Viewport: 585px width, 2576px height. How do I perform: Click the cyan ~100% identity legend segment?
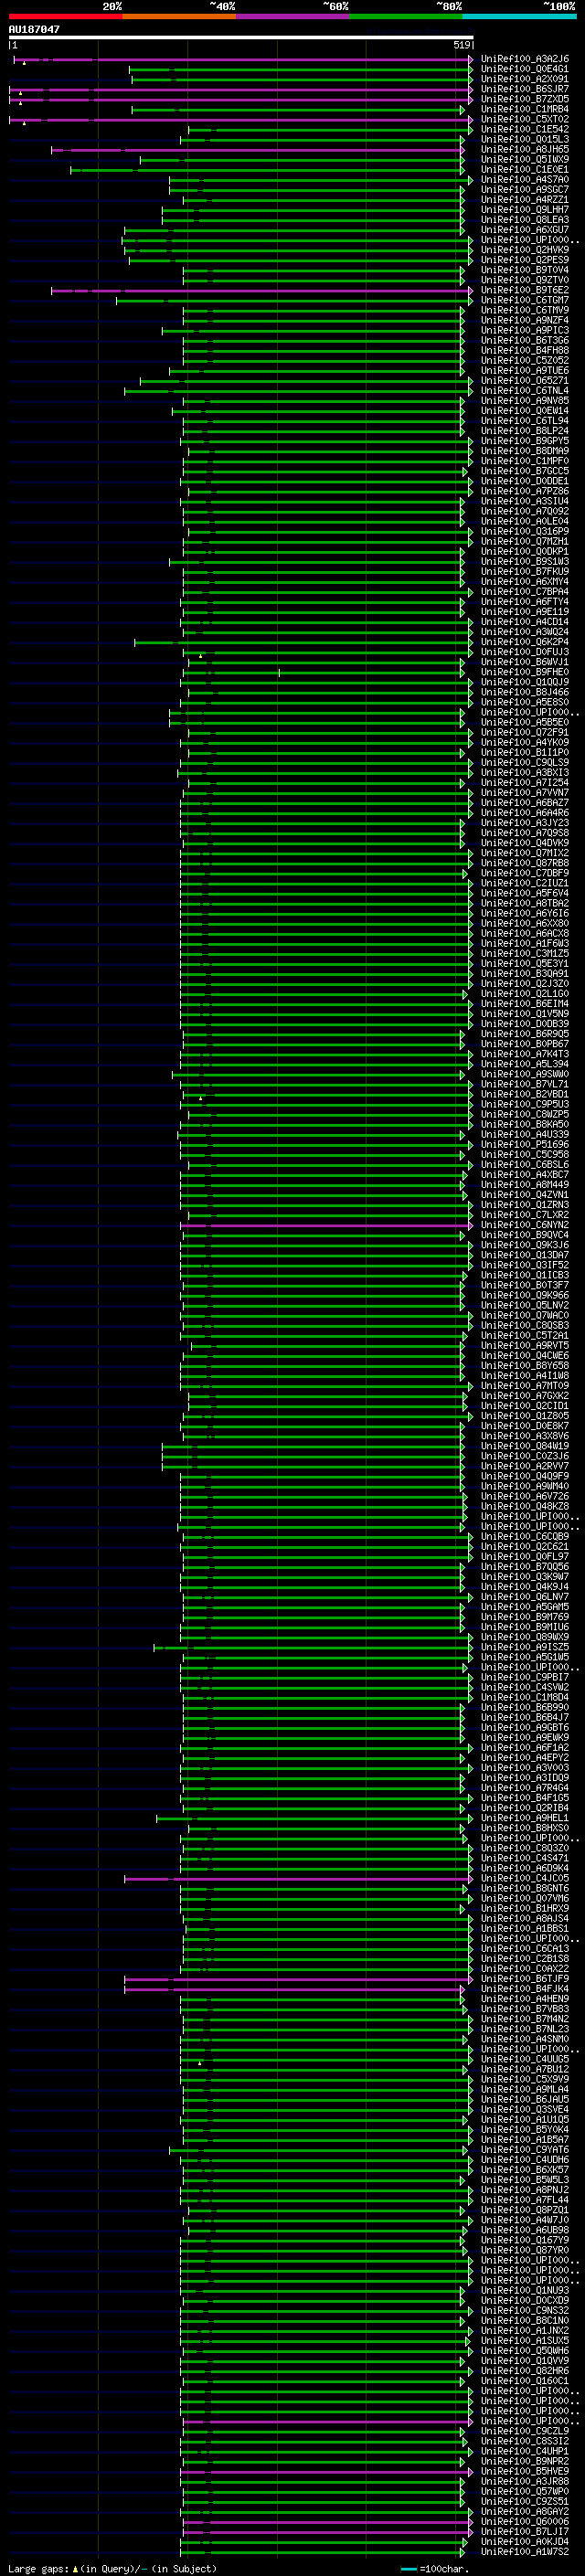(519, 16)
